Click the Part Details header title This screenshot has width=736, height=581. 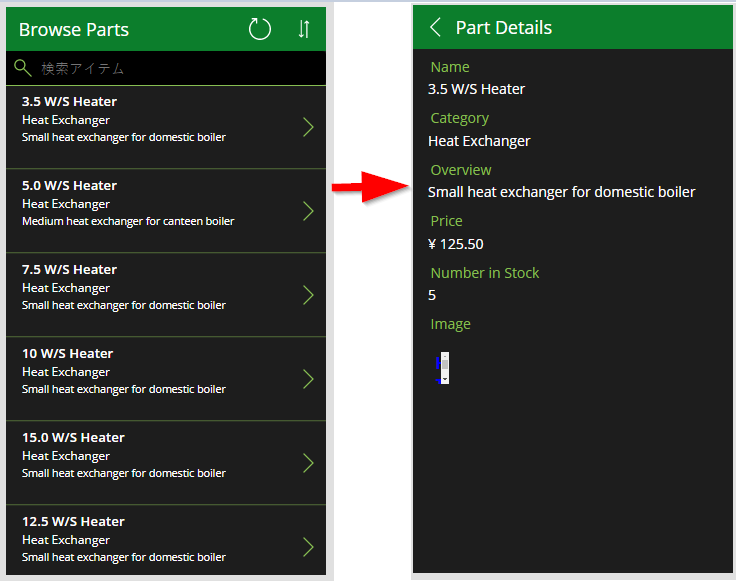tap(504, 28)
